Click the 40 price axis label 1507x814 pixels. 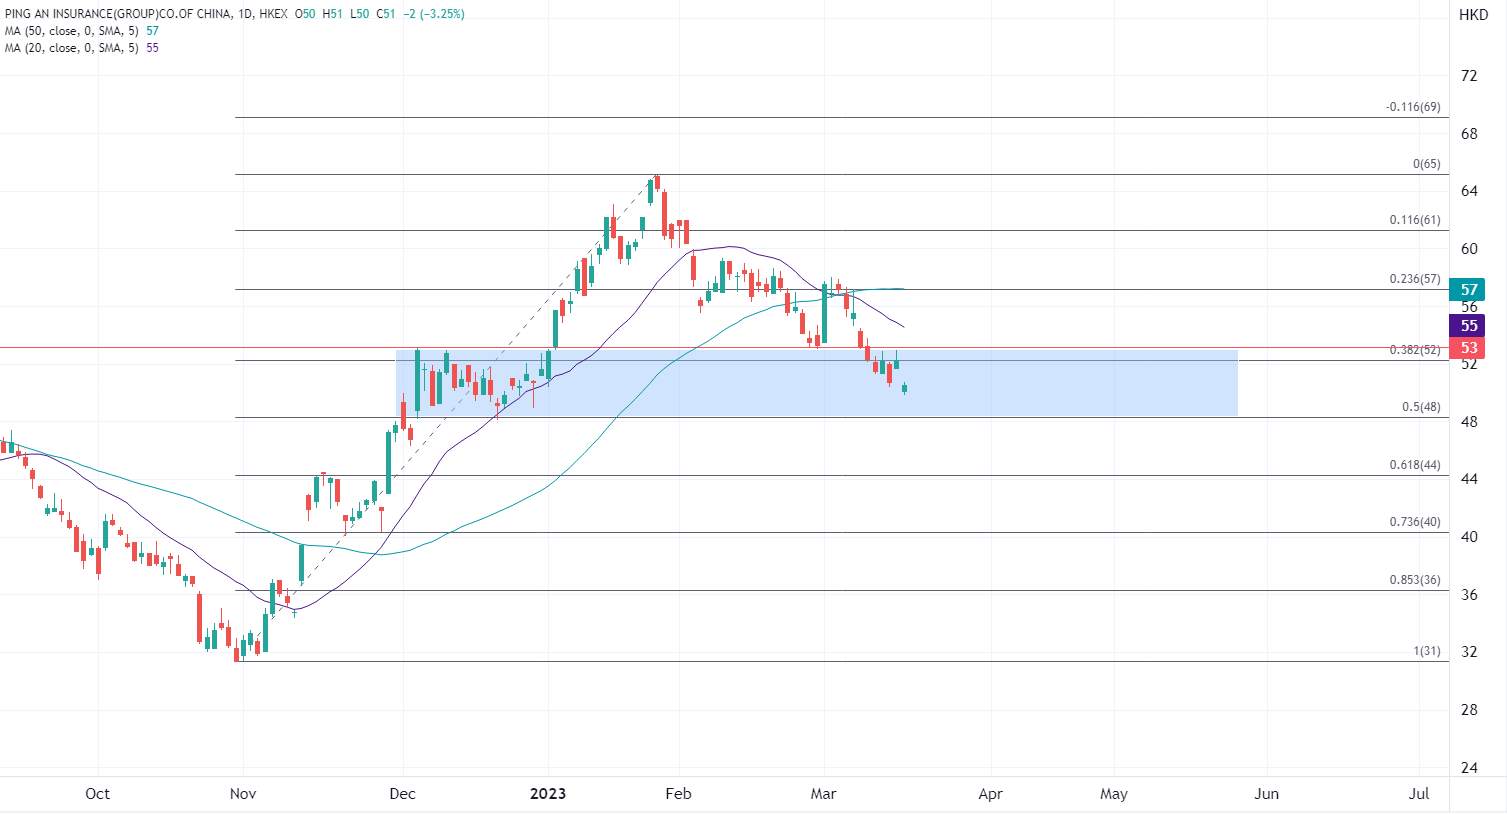pos(1468,537)
